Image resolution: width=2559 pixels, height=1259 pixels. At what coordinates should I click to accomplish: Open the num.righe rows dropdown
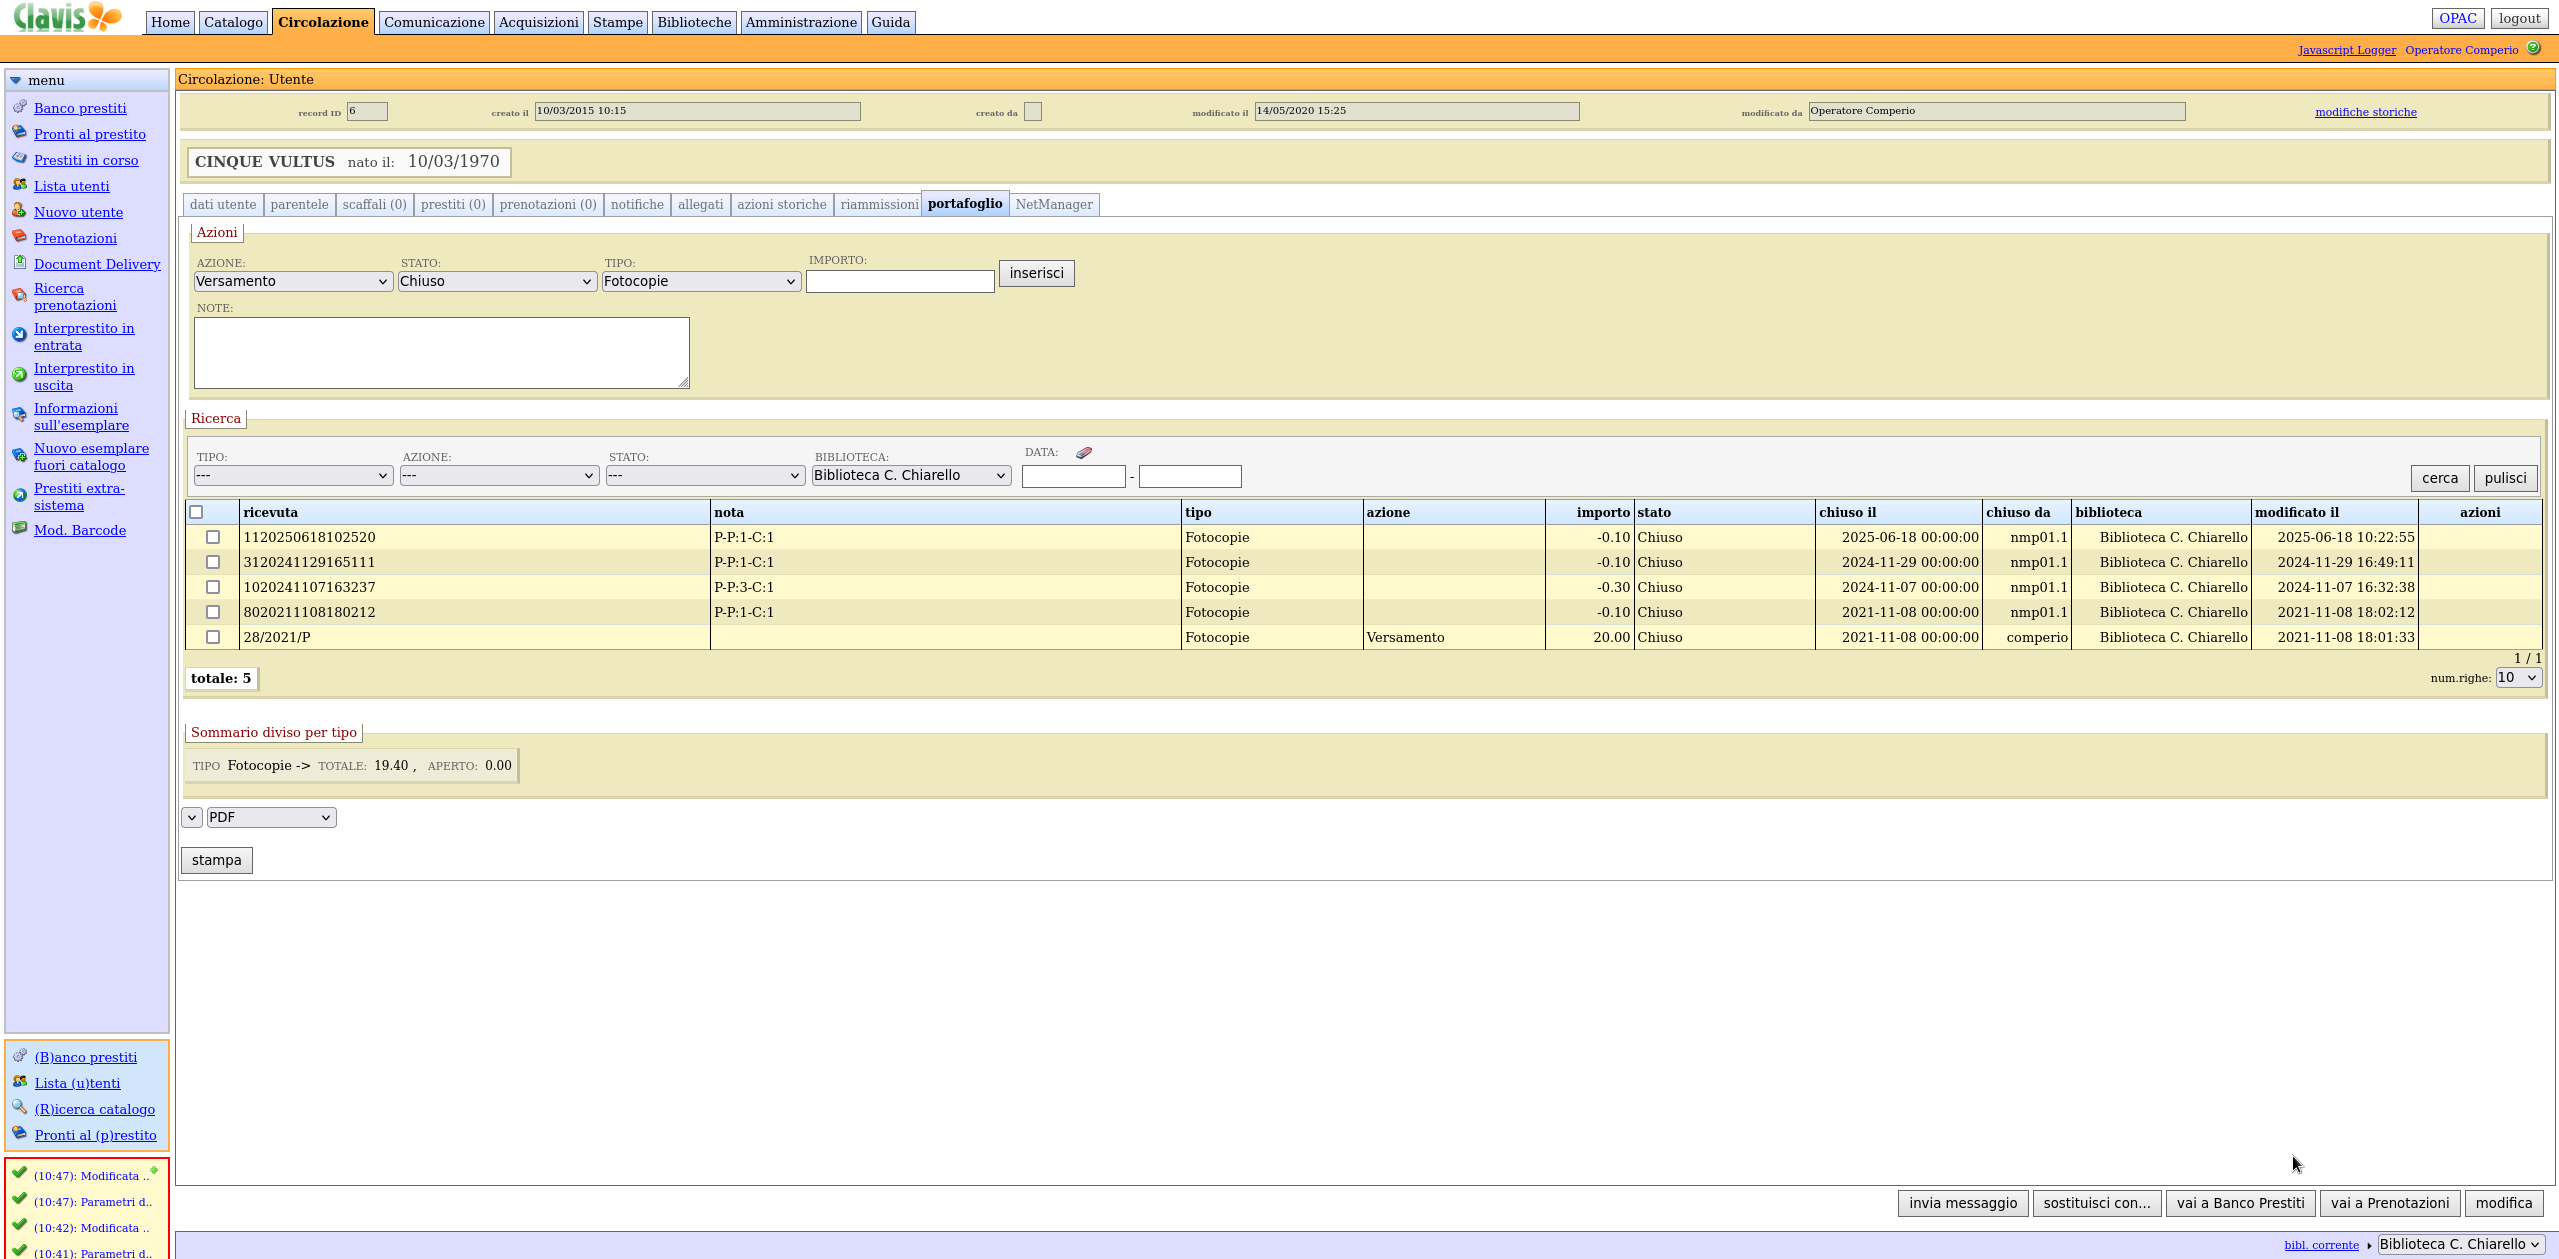pyautogui.click(x=2517, y=678)
